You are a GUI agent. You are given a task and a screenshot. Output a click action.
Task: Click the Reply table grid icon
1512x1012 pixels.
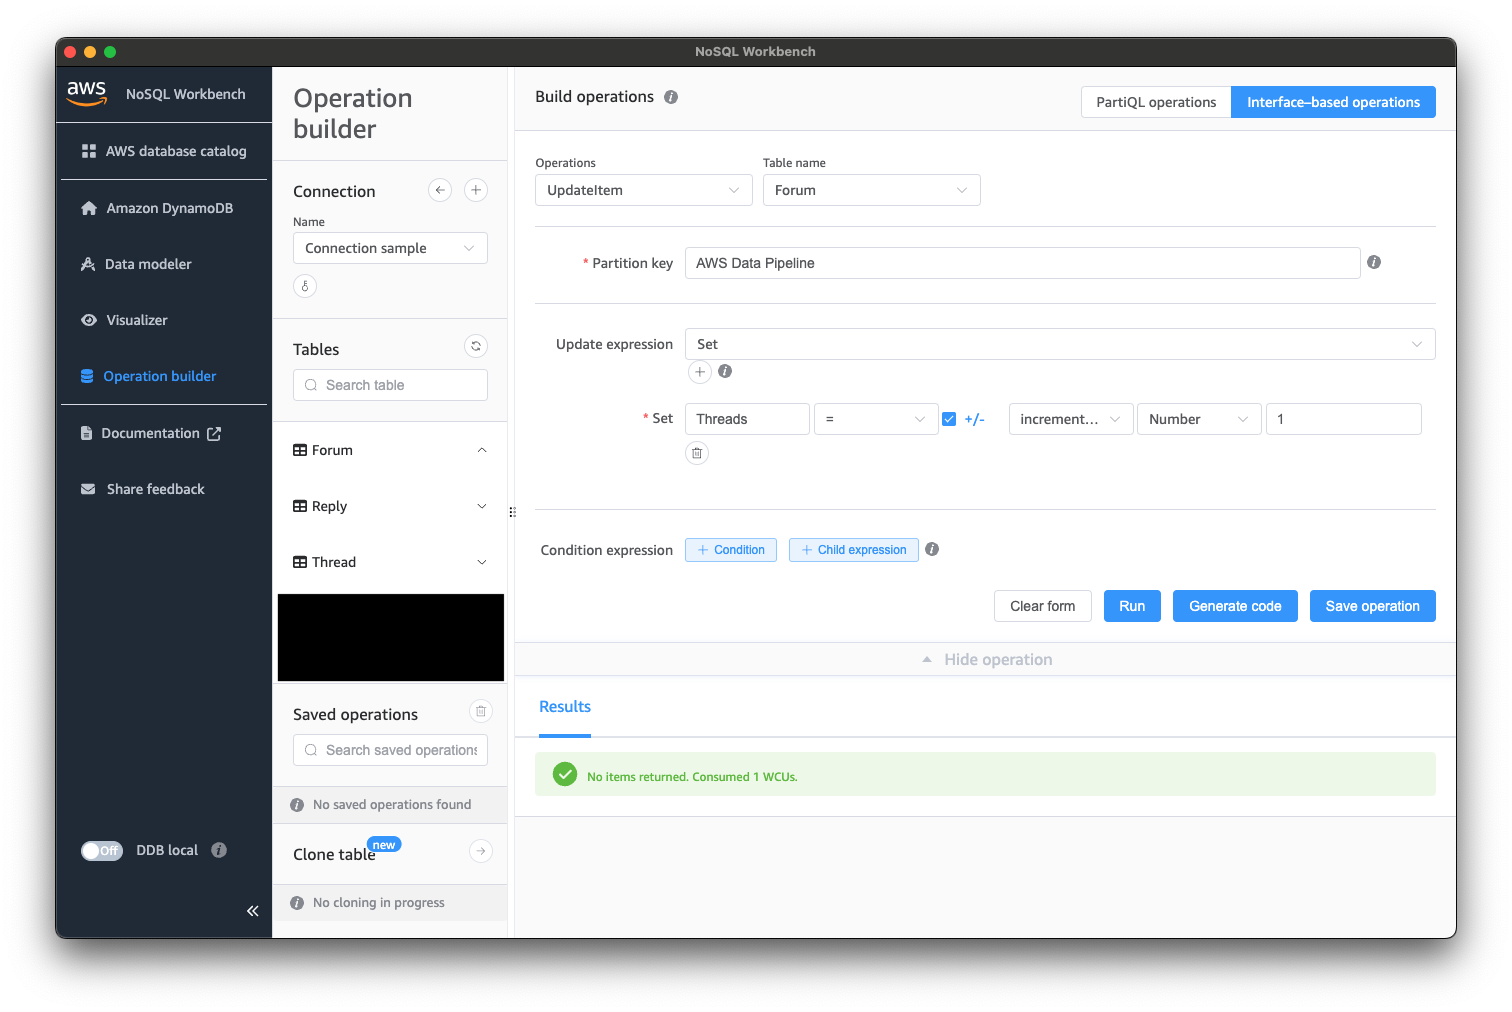pos(300,506)
